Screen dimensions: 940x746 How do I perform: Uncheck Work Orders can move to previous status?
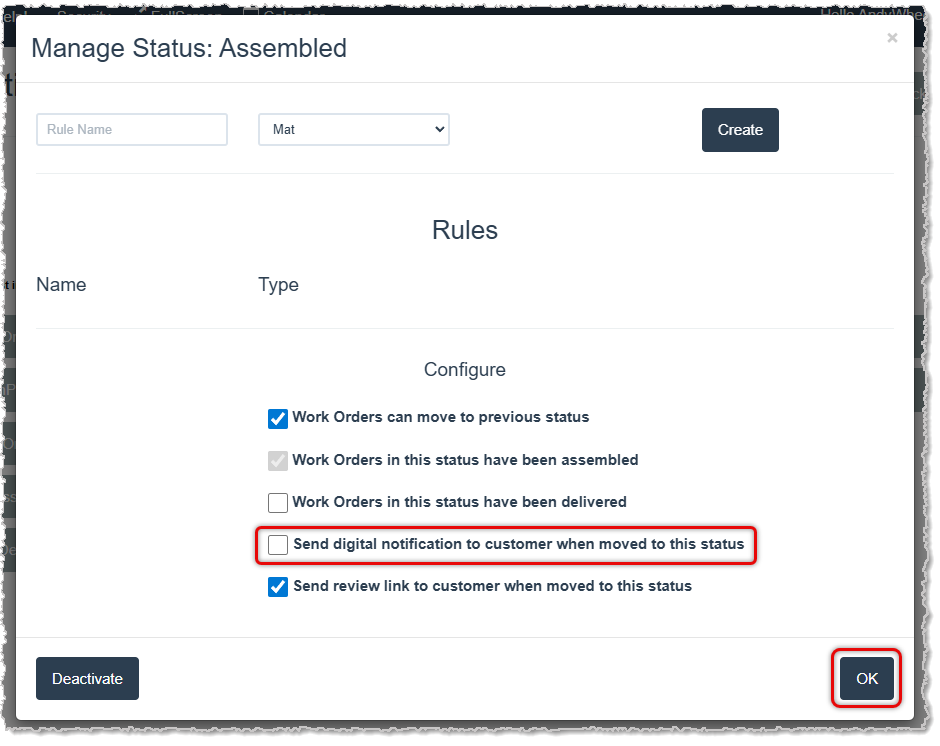(x=277, y=418)
